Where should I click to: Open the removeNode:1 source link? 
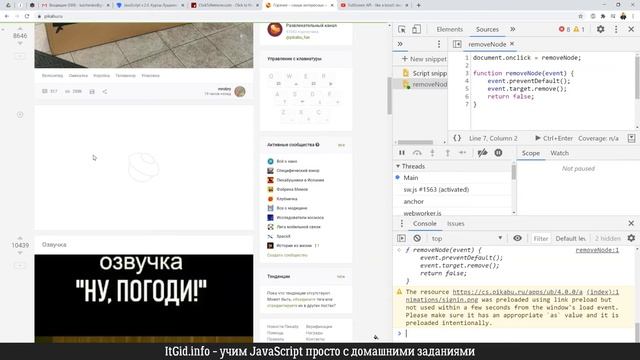tap(597, 250)
